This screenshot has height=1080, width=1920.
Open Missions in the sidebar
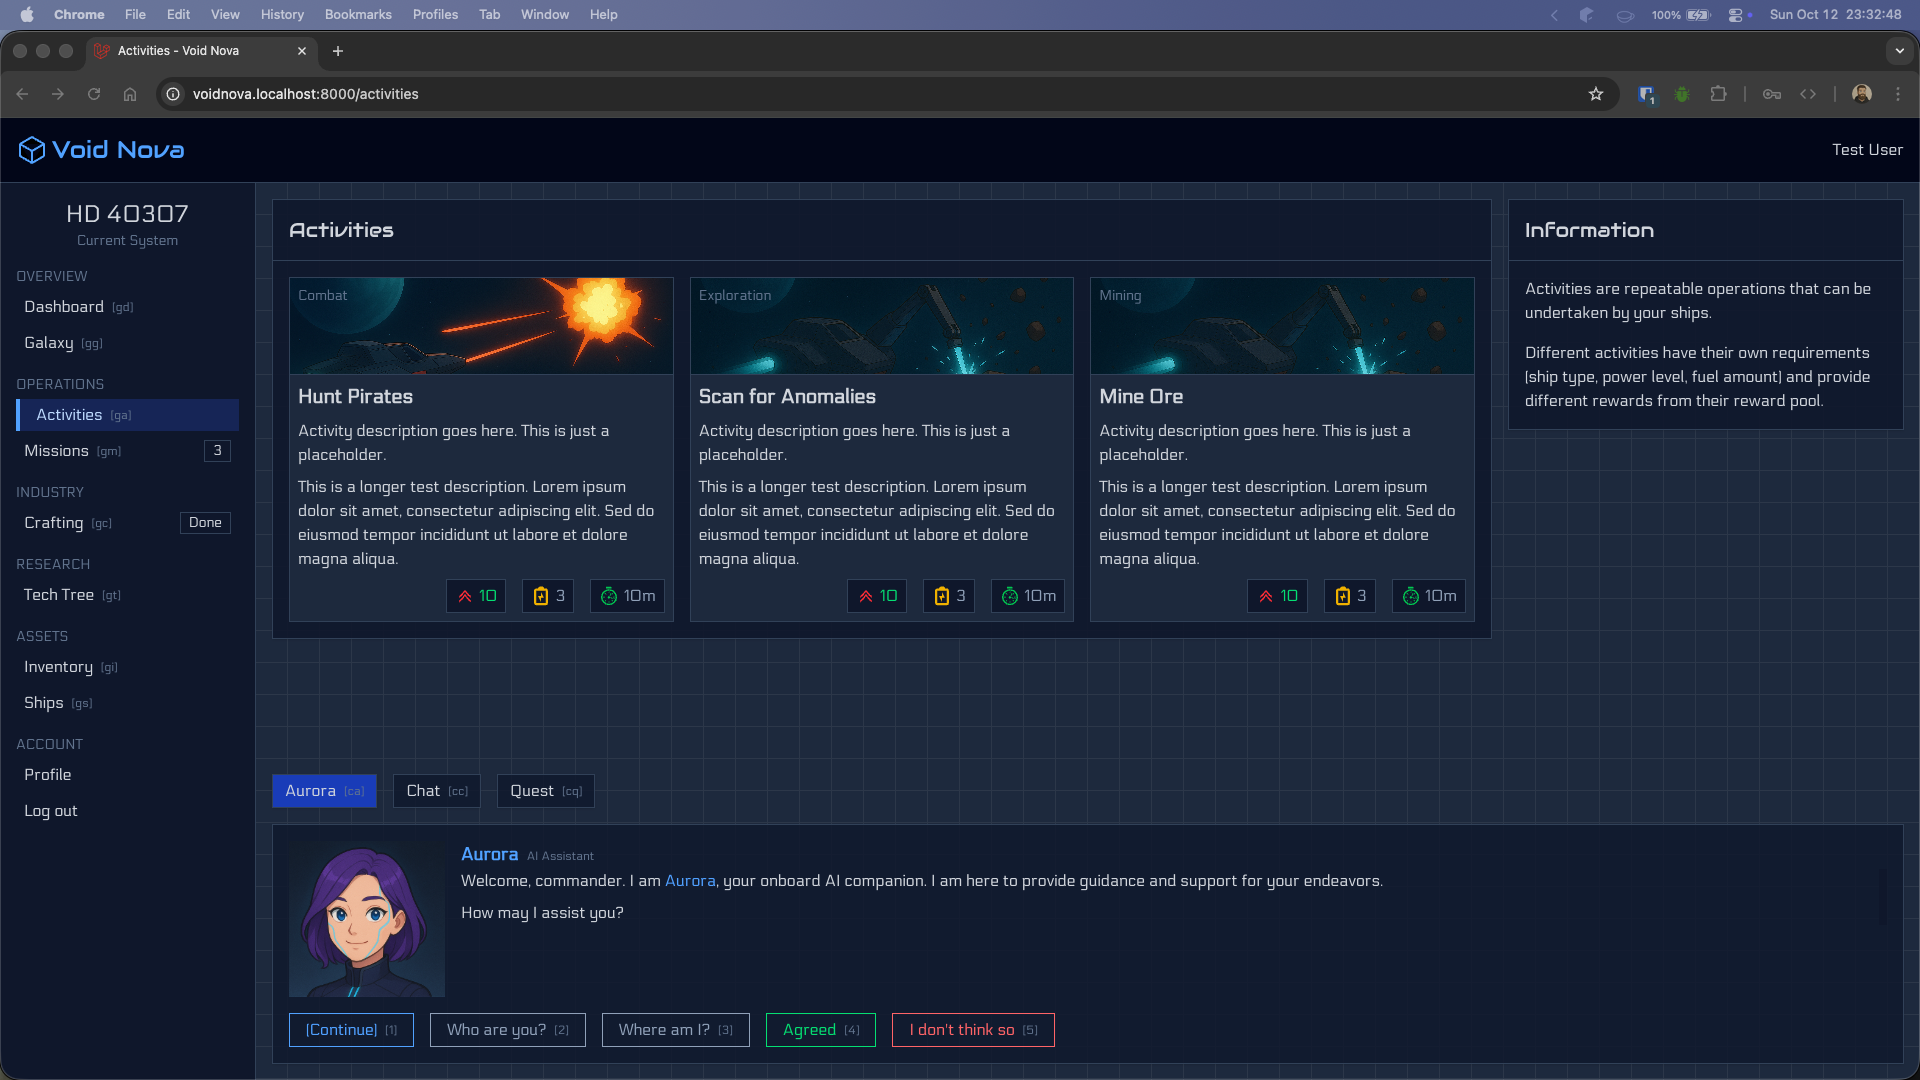57,451
